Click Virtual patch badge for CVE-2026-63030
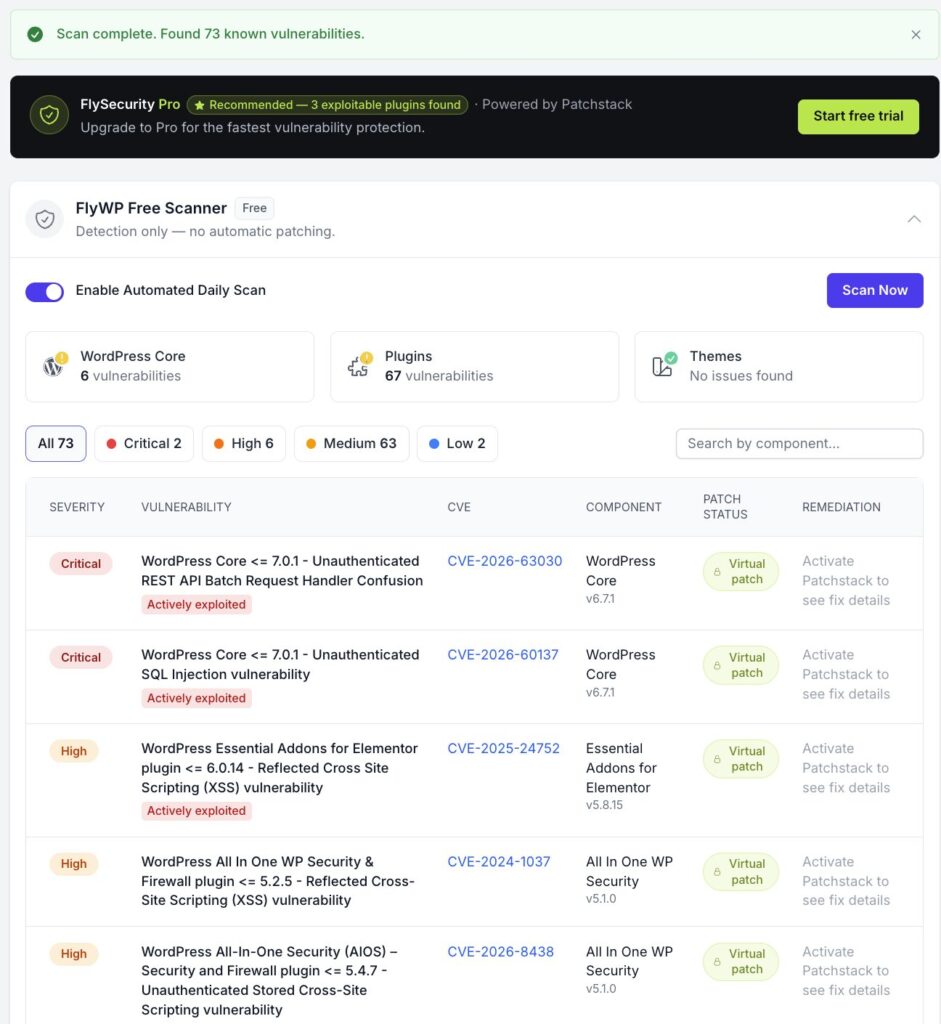The image size is (941, 1024). click(741, 571)
